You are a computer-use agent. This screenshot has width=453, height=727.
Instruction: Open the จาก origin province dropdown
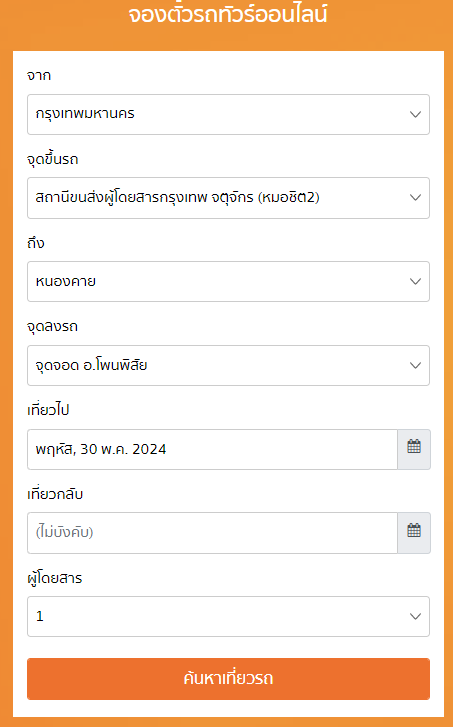(228, 115)
